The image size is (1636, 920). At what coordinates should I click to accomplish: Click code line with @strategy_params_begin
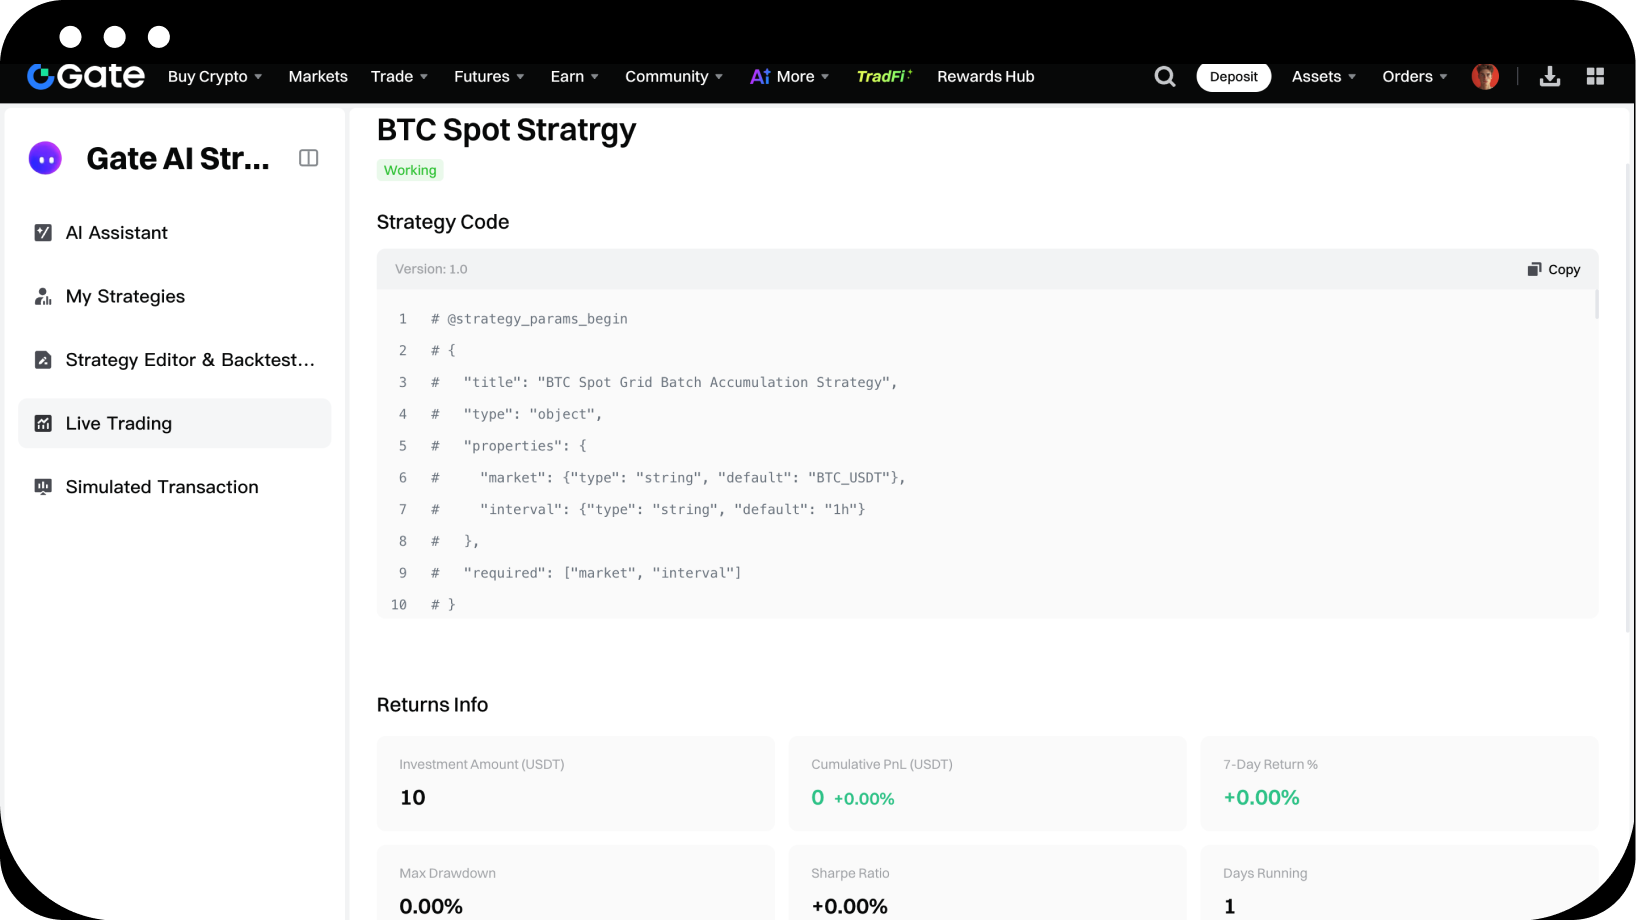pyautogui.click(x=529, y=319)
